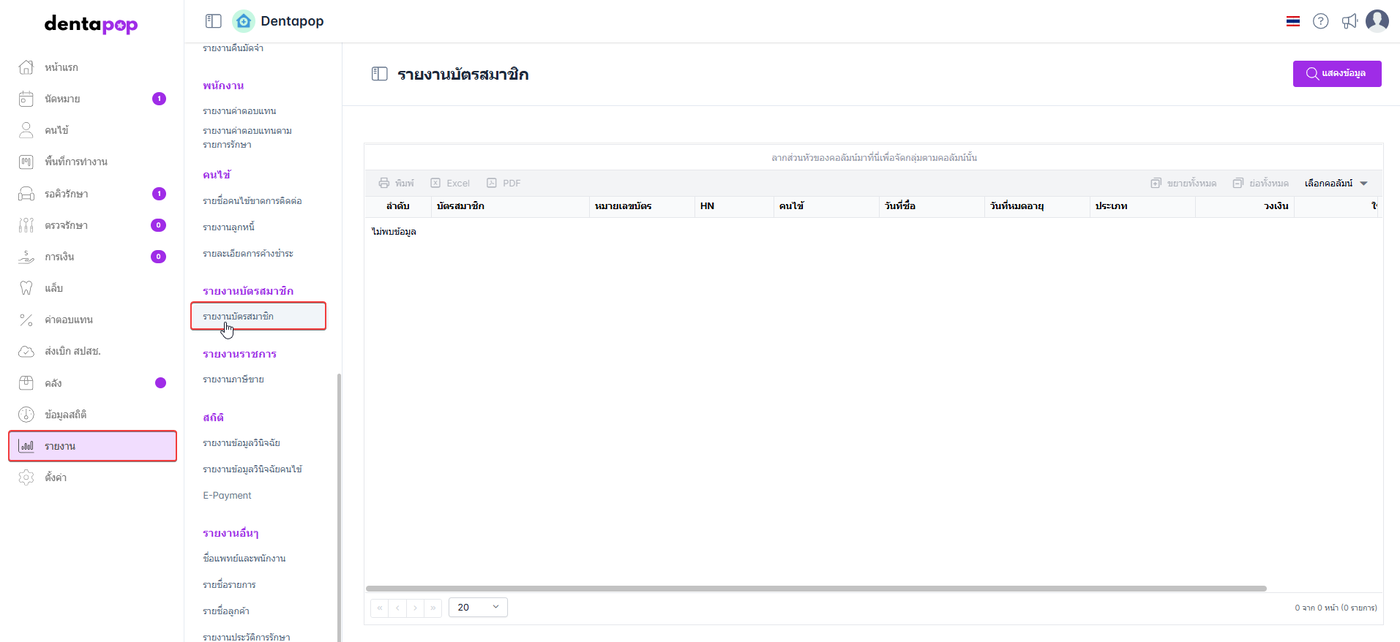Open the รายงานลูกหนี้ report link

pyautogui.click(x=231, y=227)
